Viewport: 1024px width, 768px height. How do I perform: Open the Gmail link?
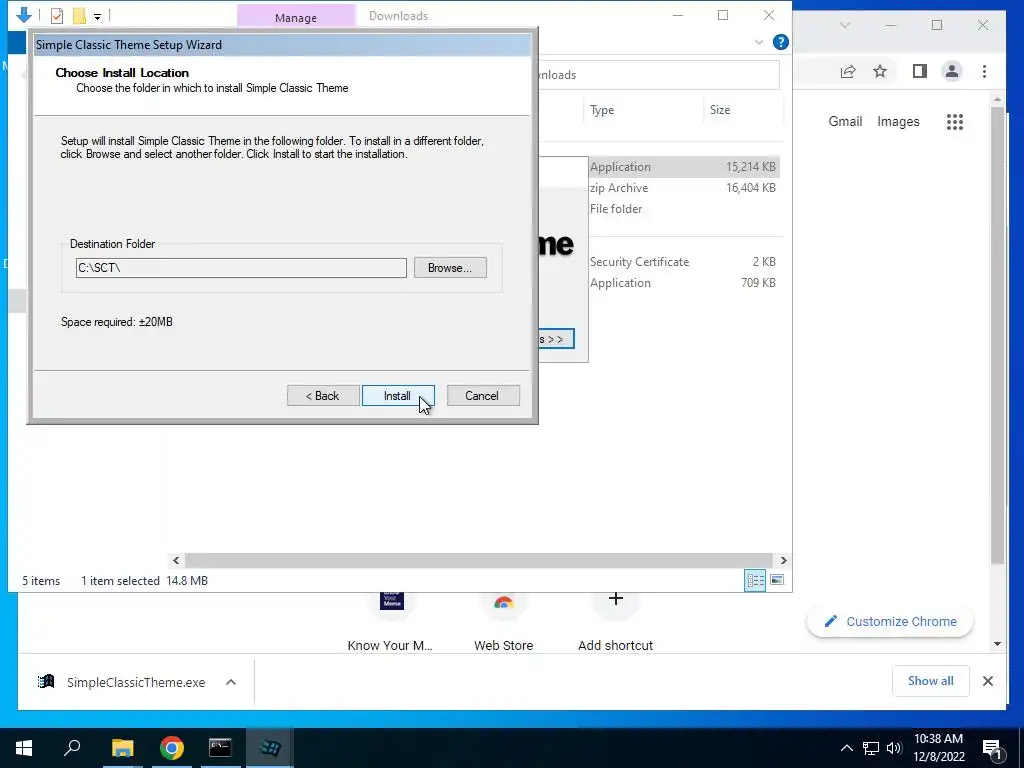click(845, 121)
